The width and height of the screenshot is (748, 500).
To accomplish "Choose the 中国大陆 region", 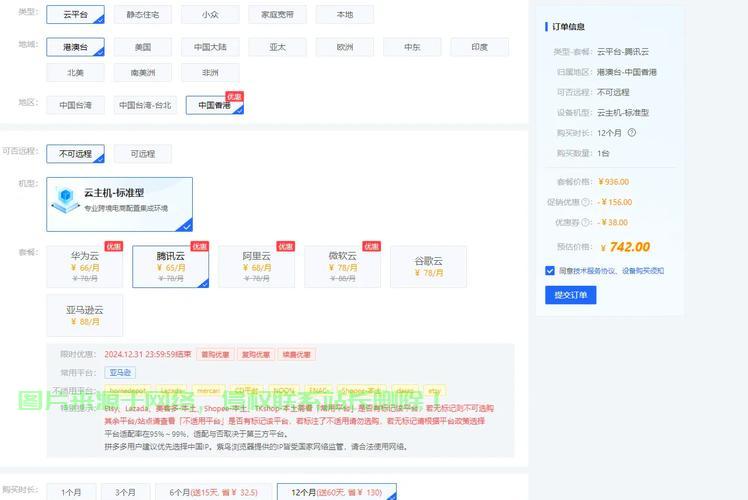I will 210,47.
